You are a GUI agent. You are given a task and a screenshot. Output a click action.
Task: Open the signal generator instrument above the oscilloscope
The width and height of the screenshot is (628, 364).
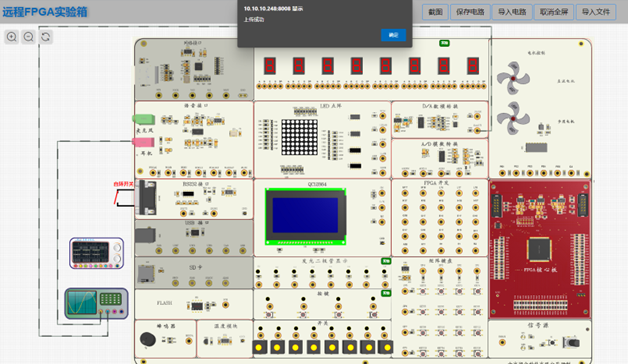97,253
